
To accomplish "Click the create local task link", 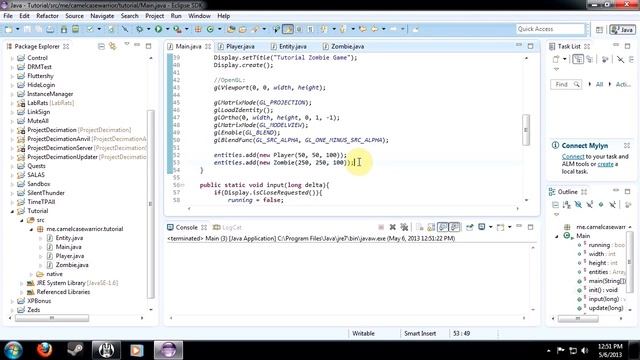I will tap(605, 164).
